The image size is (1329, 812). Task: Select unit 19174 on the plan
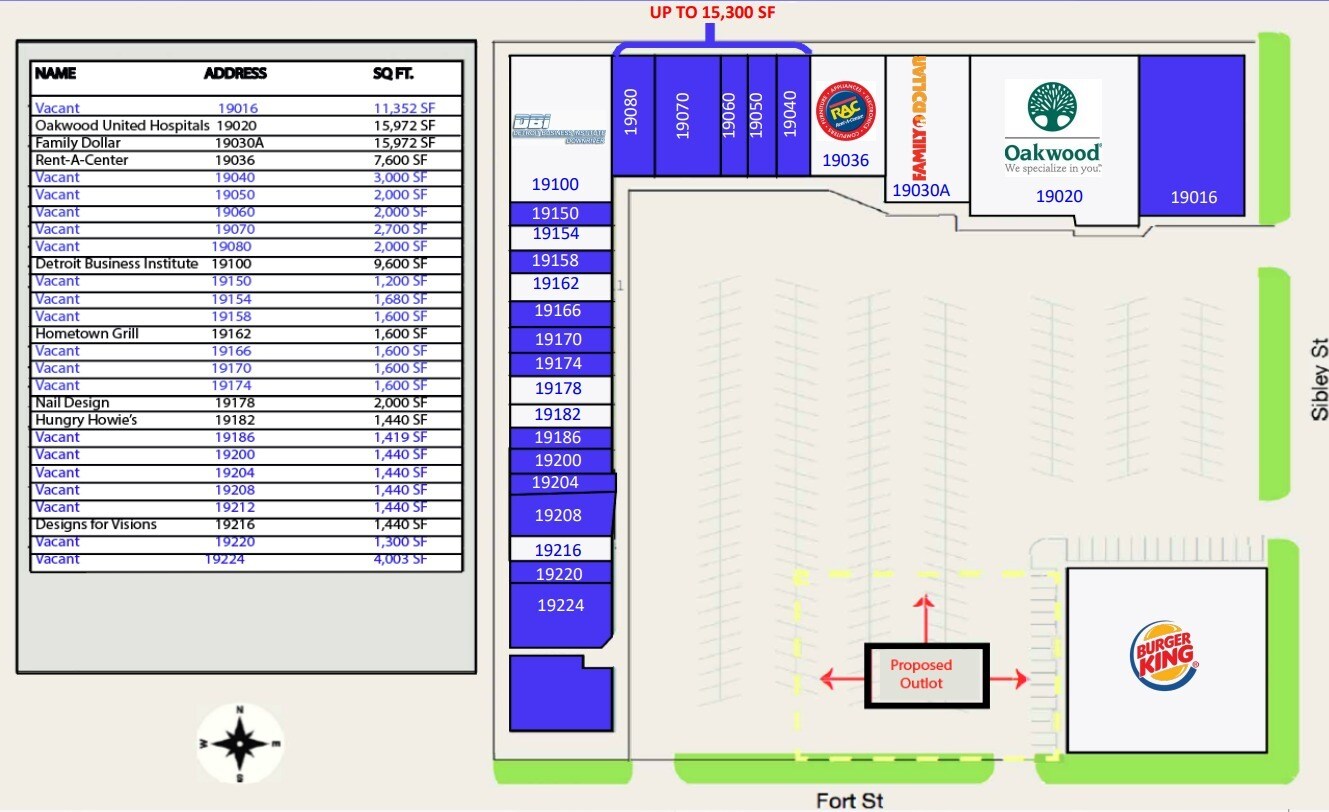(x=560, y=364)
